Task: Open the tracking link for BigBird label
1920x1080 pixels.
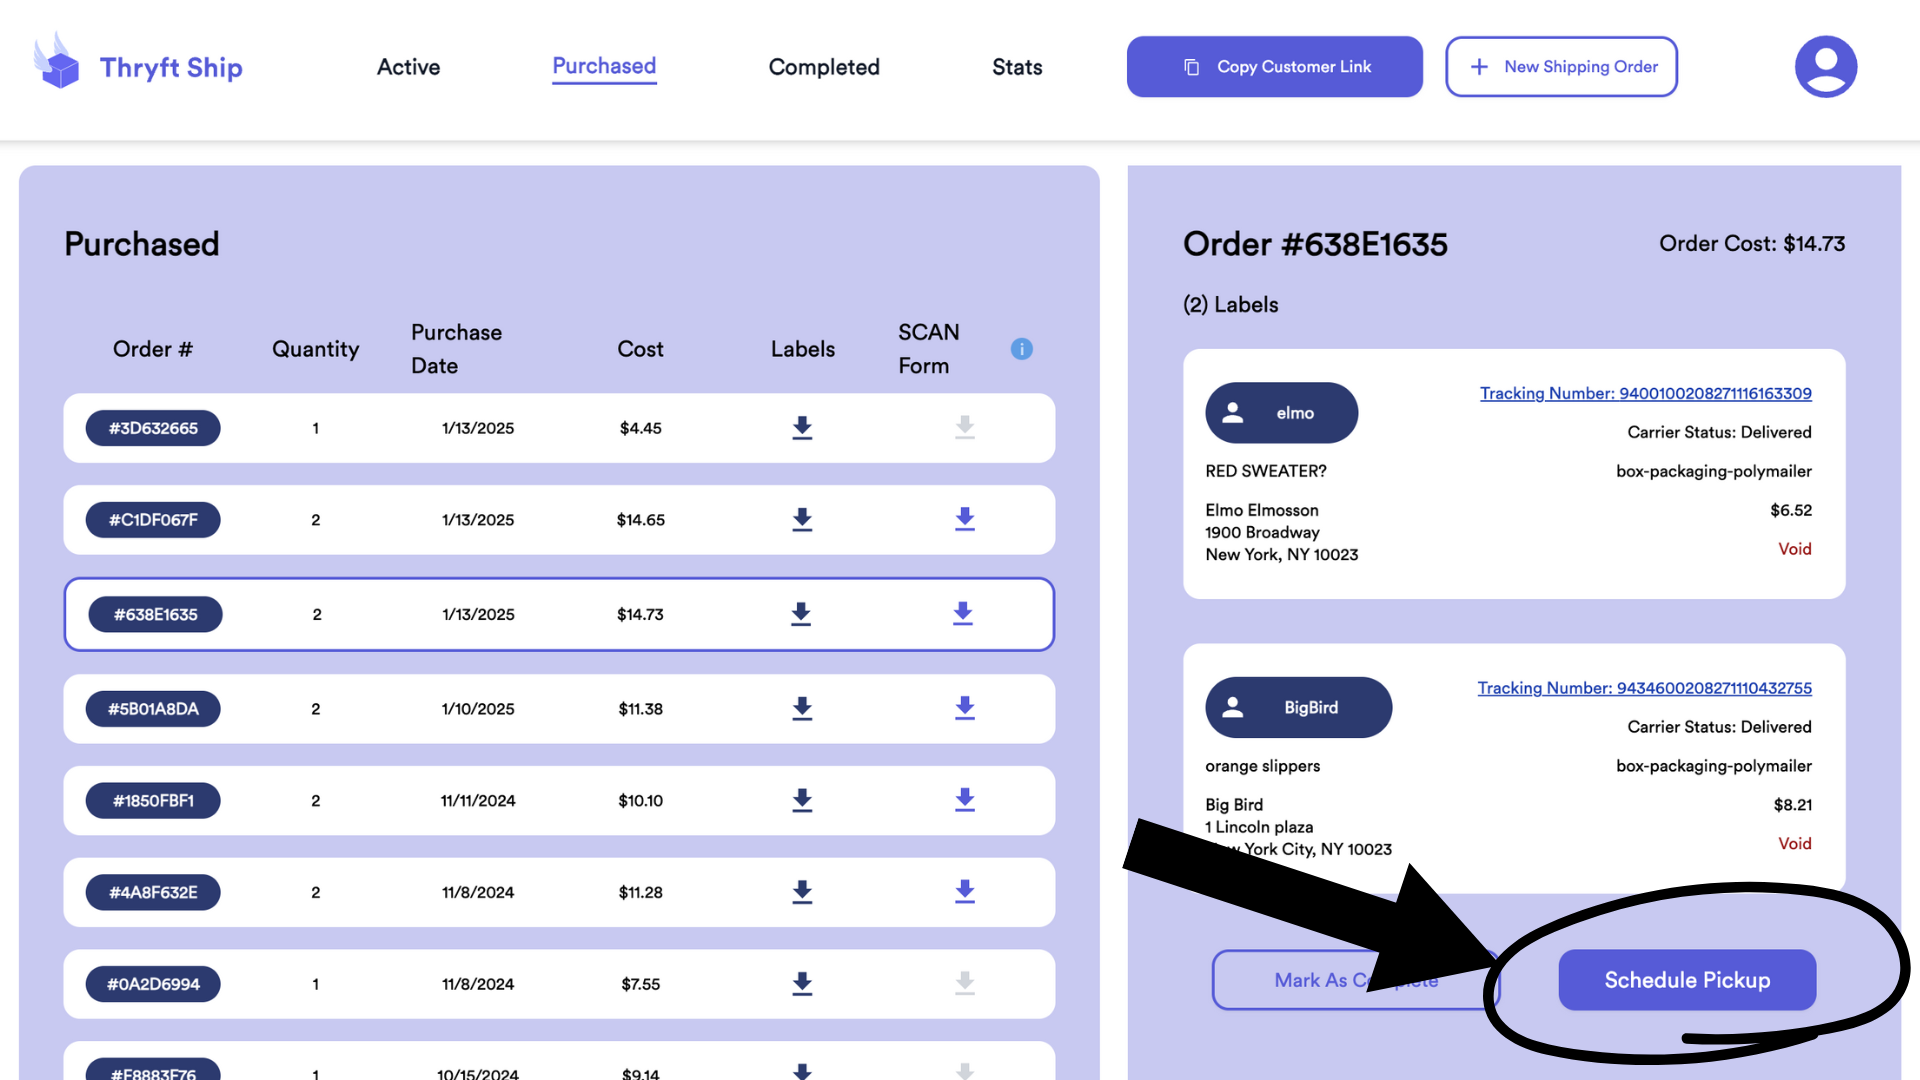Action: [x=1644, y=687]
